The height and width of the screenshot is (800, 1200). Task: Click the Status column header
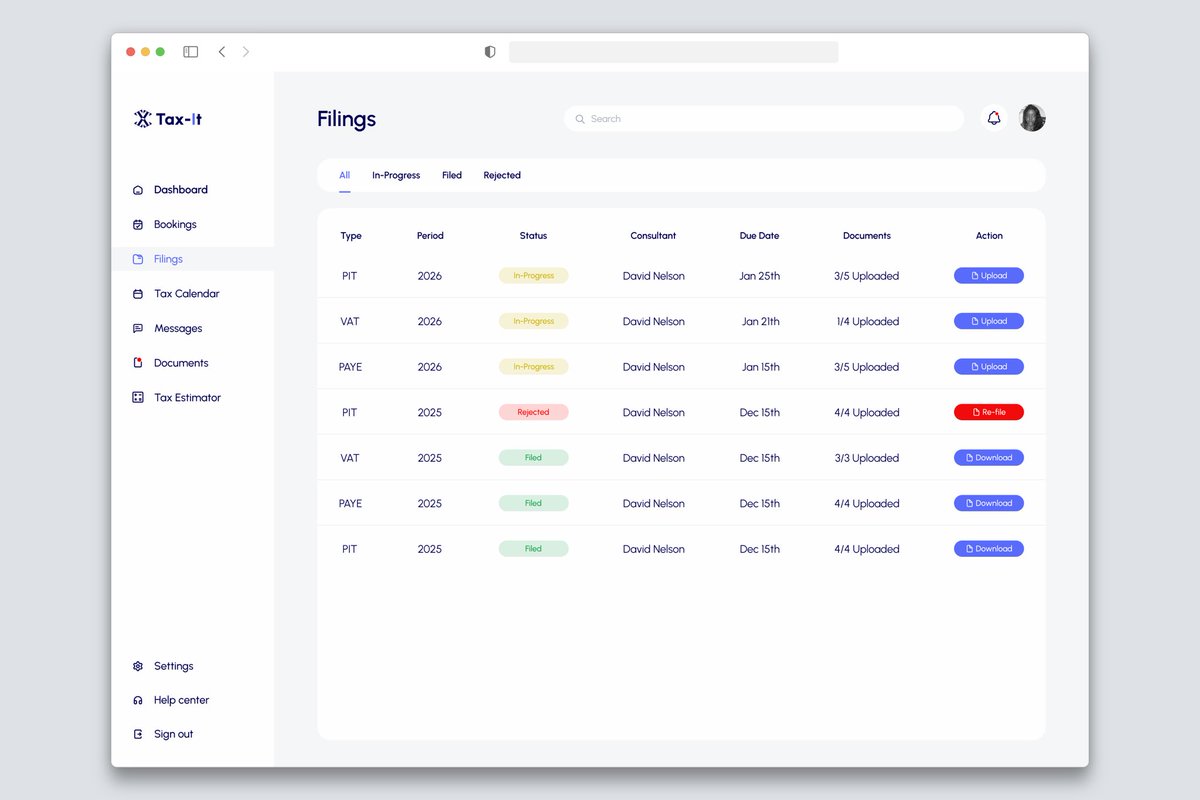click(x=533, y=236)
